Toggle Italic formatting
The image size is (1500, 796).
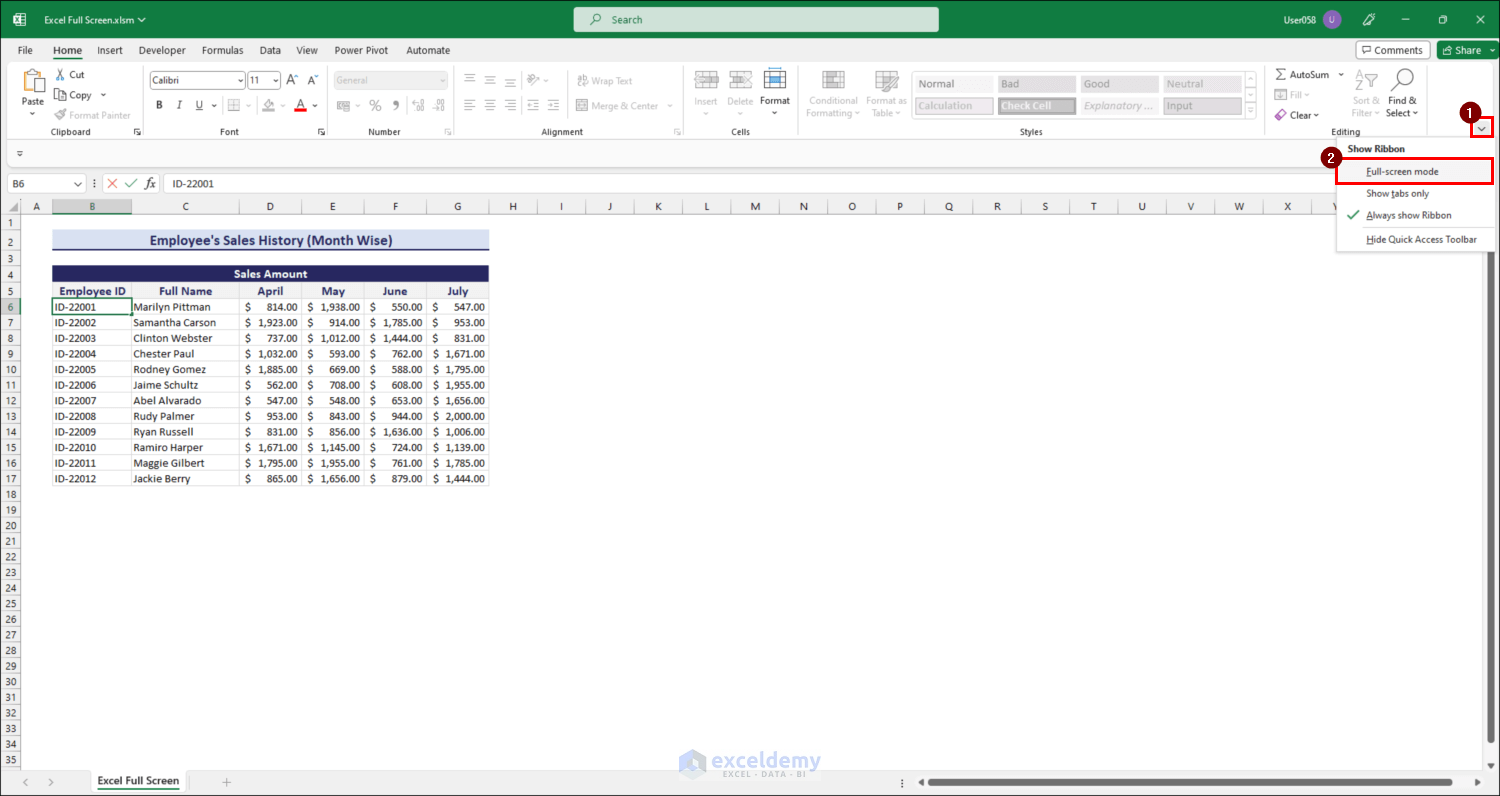coord(179,105)
